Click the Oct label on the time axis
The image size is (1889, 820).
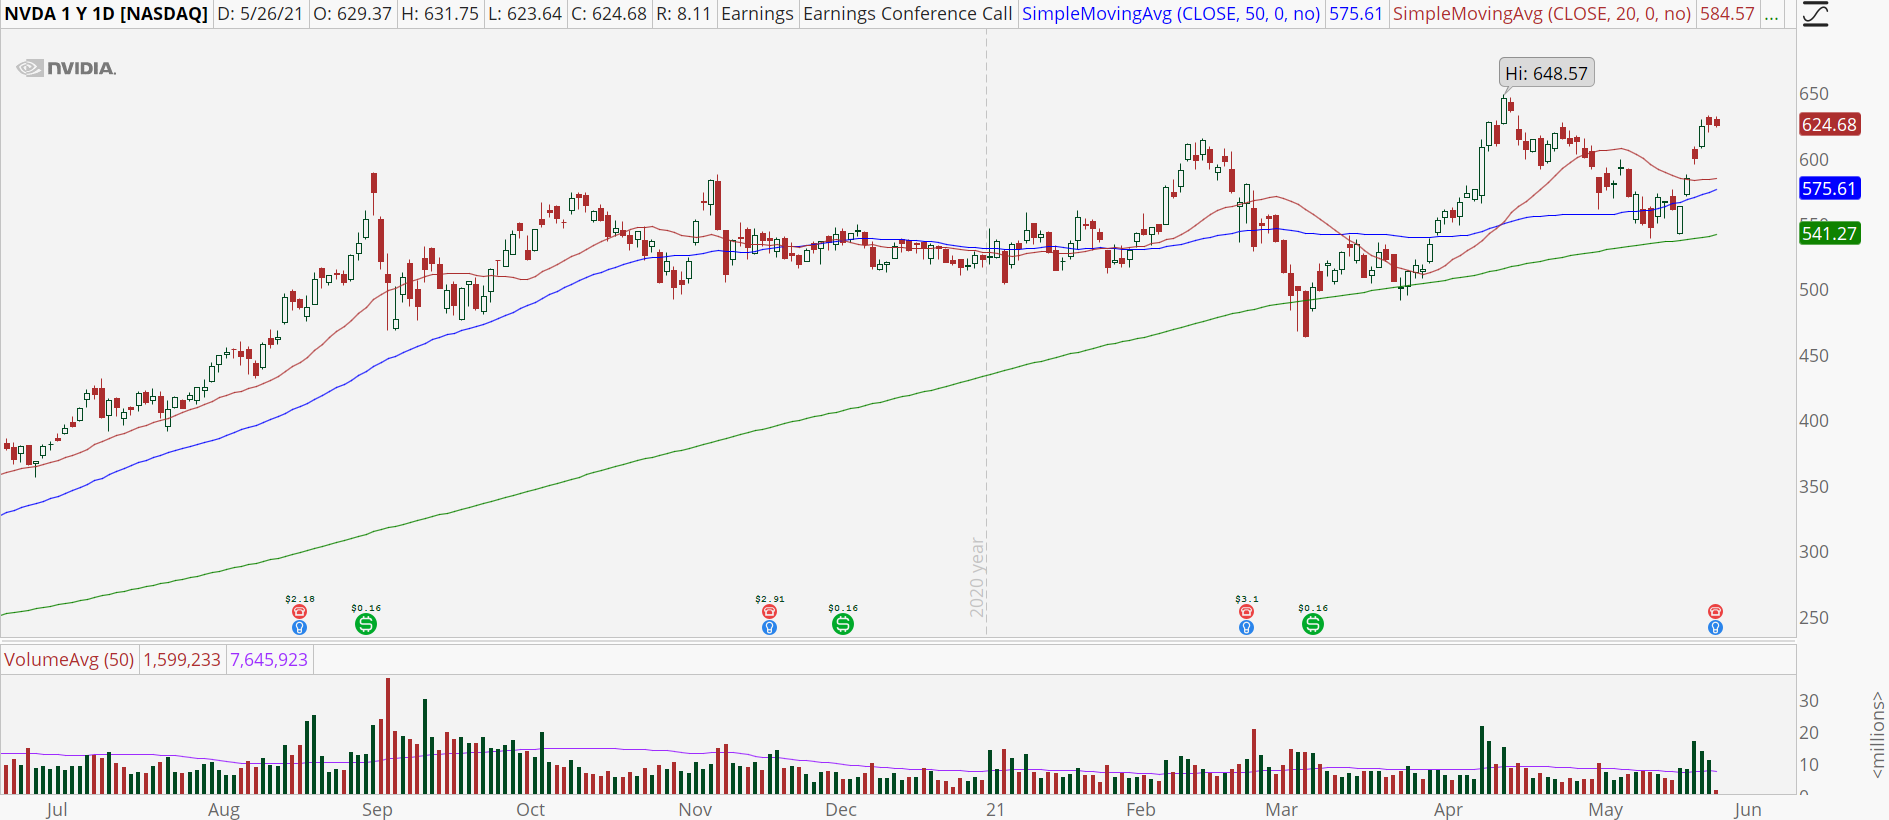point(531,809)
